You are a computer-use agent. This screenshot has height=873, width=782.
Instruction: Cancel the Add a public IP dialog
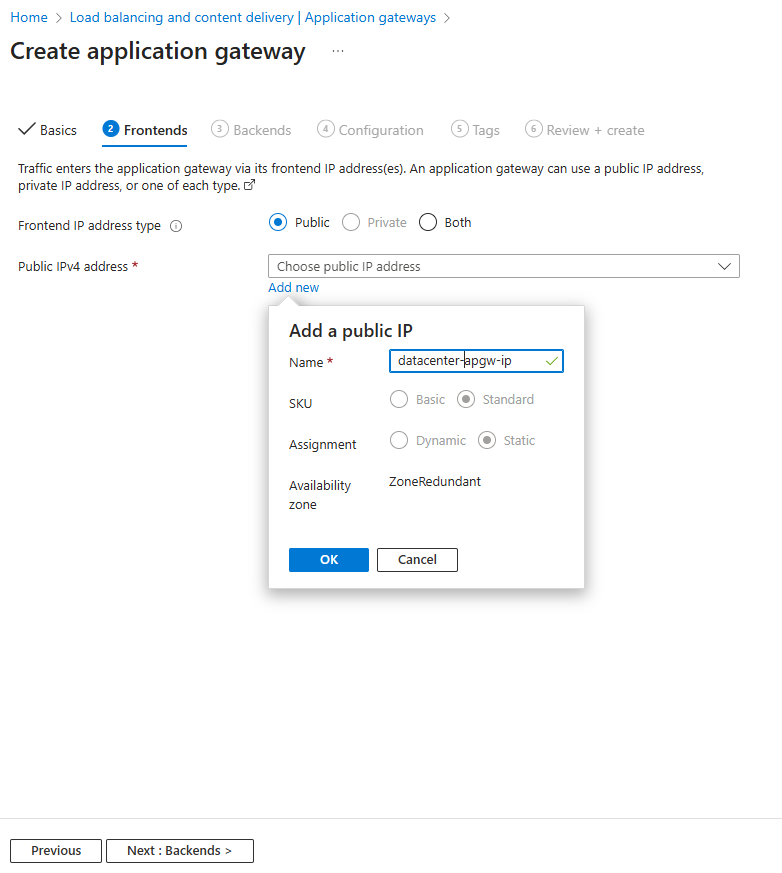pos(417,560)
